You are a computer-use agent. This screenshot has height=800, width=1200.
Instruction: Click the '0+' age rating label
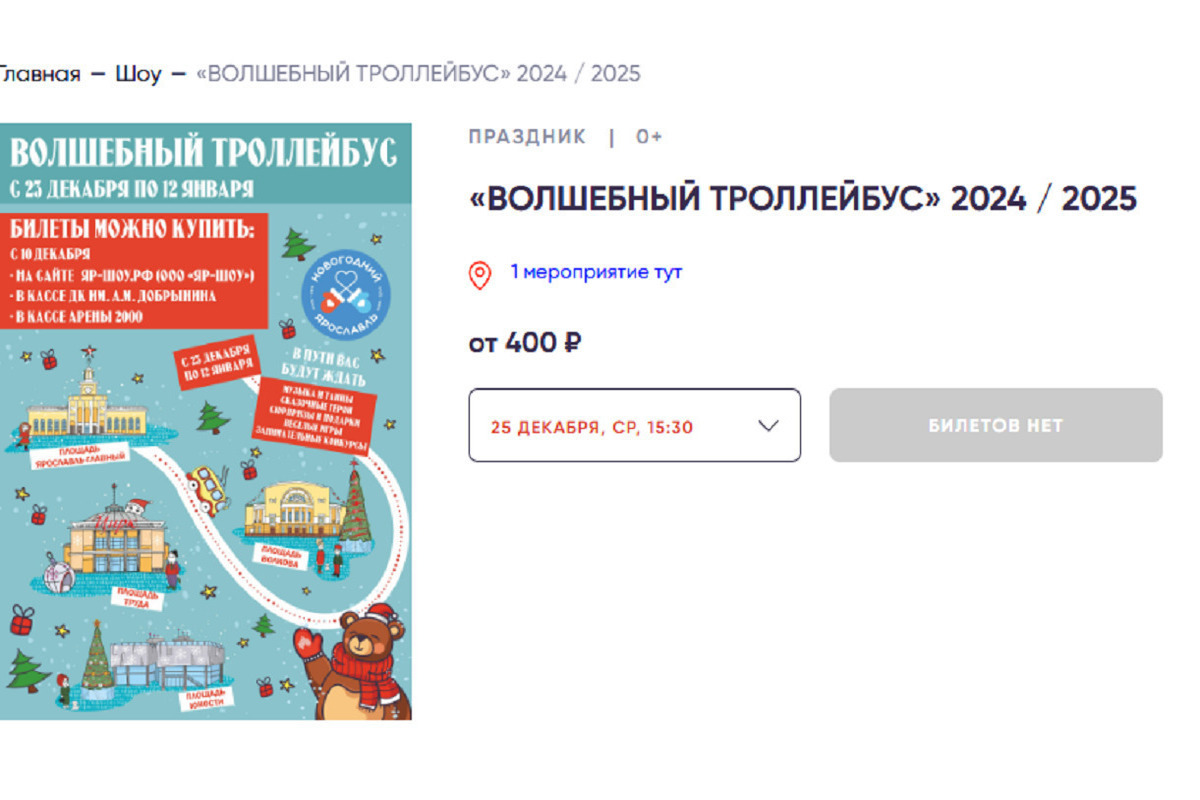click(x=649, y=137)
